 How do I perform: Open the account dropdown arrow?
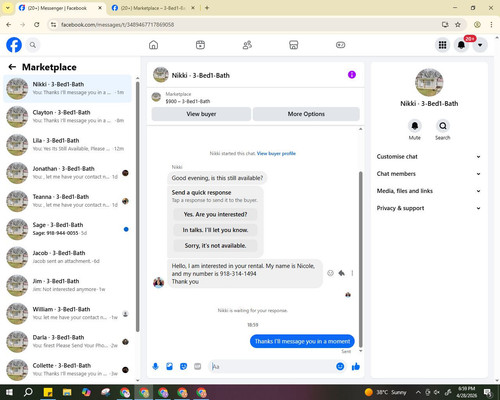coord(480,45)
